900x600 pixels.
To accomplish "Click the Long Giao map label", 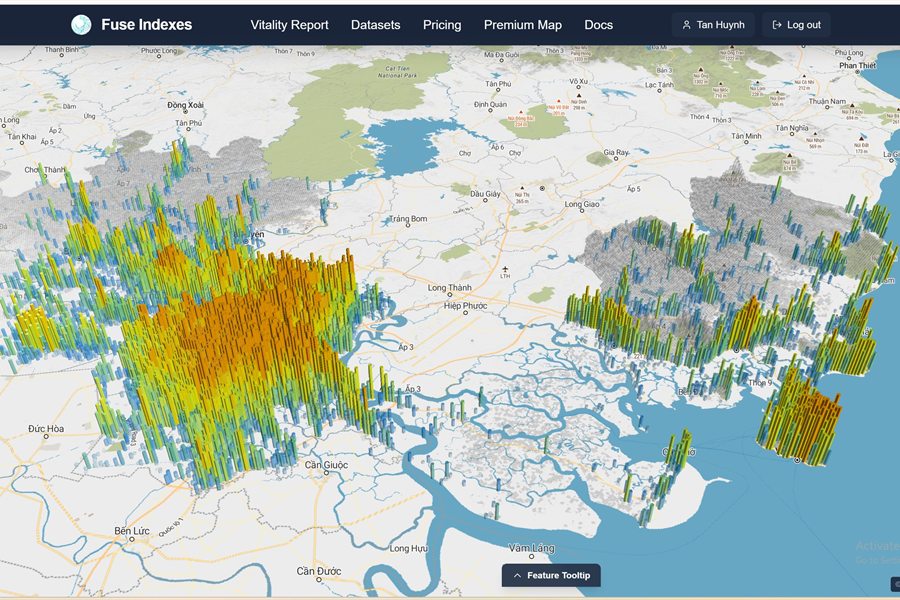I will point(582,204).
